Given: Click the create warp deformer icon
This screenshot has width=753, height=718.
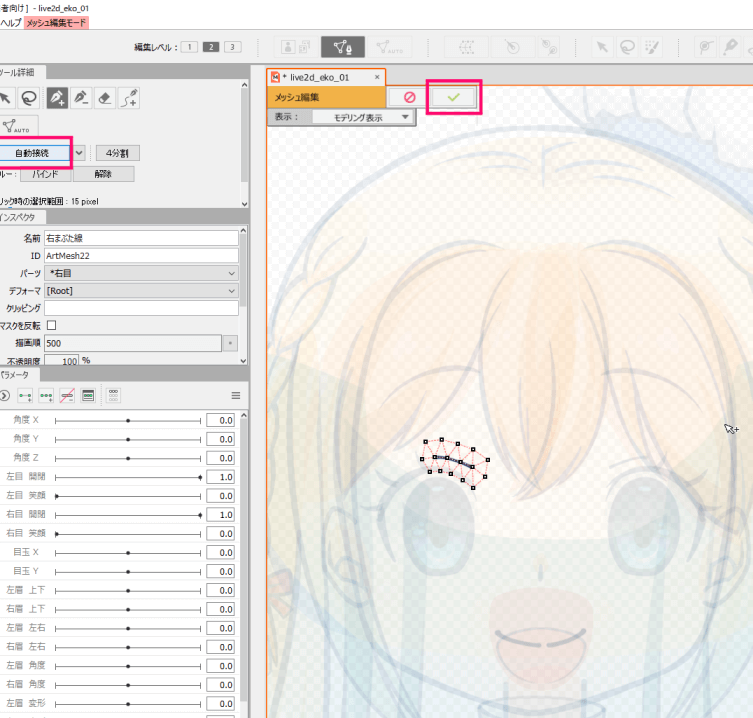Looking at the screenshot, I should [x=466, y=47].
